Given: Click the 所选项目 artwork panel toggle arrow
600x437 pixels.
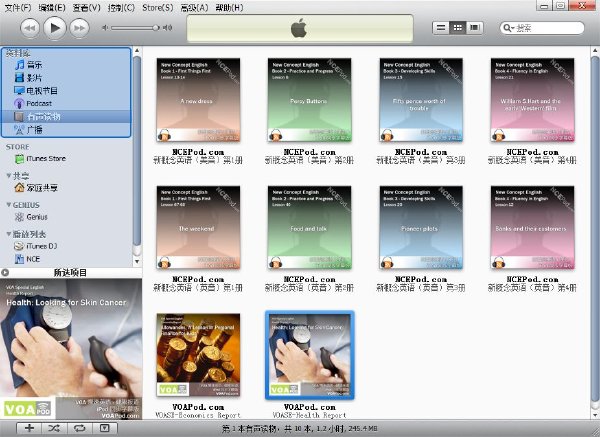Looking at the screenshot, I should (5, 273).
